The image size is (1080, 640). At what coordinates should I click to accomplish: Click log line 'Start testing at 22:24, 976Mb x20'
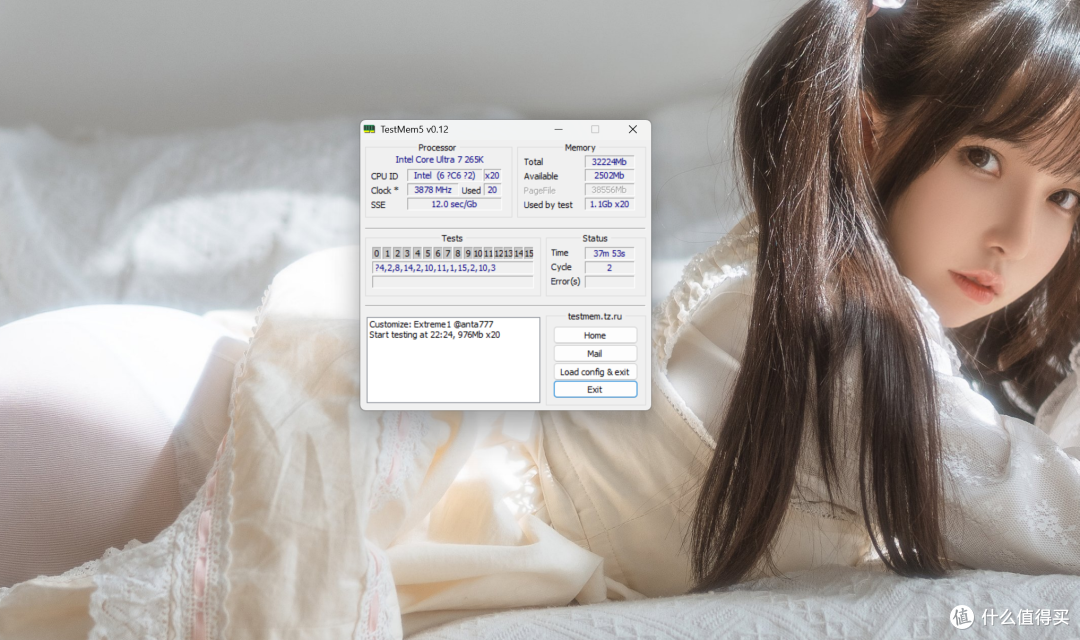(x=435, y=335)
